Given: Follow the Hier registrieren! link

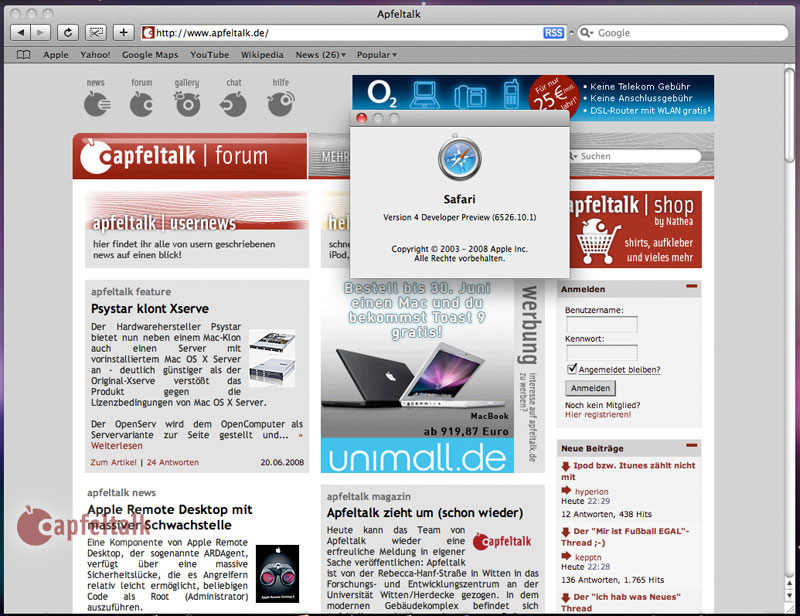Looking at the screenshot, I should click(598, 414).
